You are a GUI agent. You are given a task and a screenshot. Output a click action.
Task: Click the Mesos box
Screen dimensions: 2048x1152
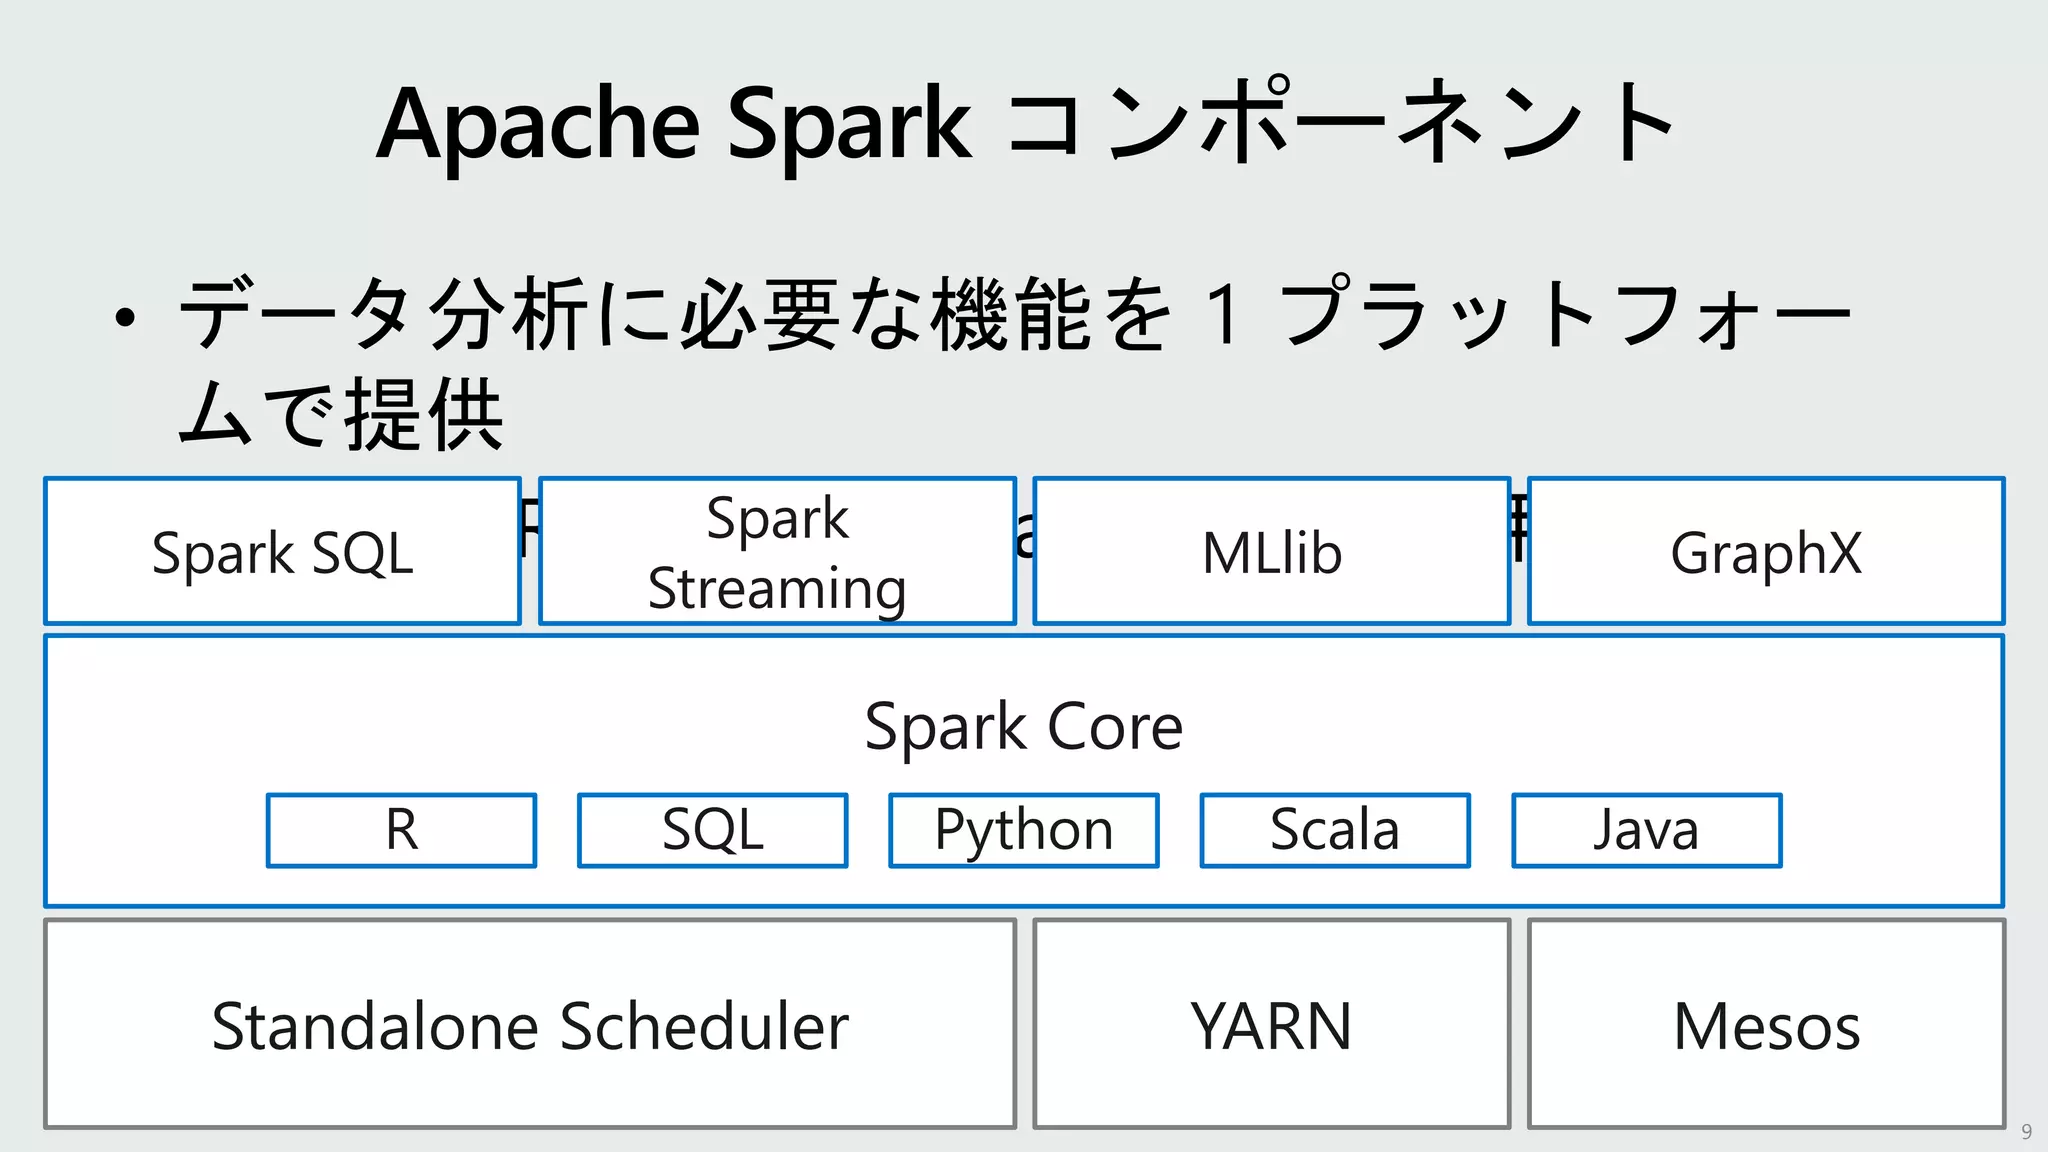(x=1766, y=1024)
